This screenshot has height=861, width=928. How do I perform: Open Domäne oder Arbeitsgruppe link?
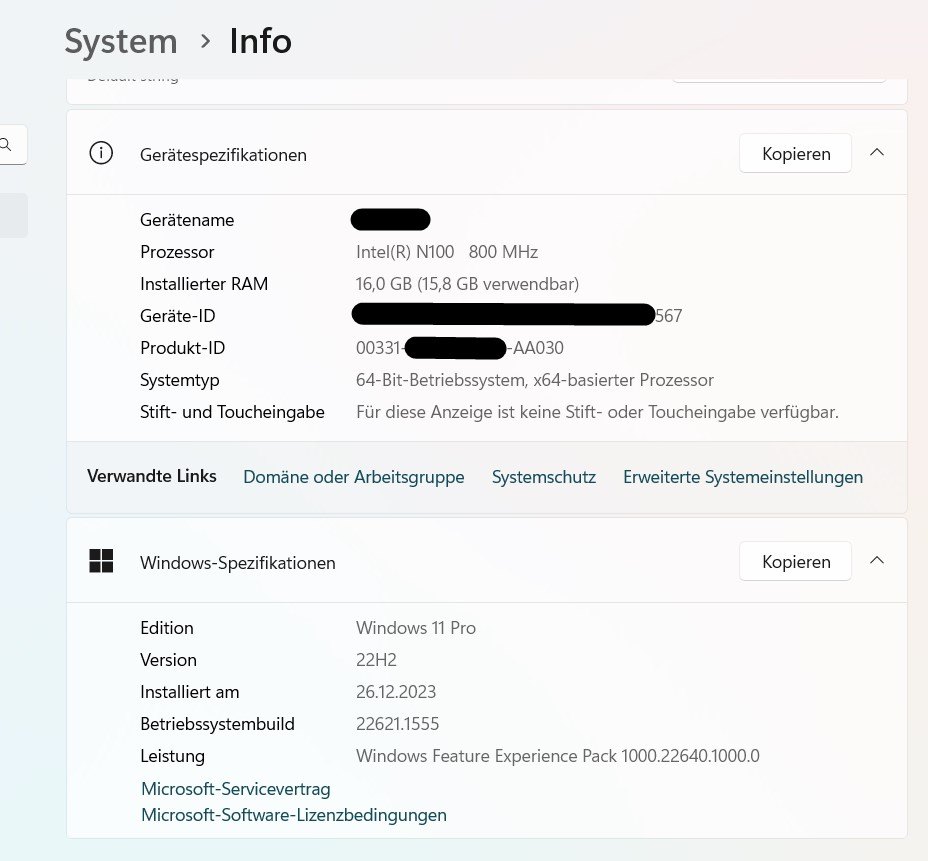(353, 477)
